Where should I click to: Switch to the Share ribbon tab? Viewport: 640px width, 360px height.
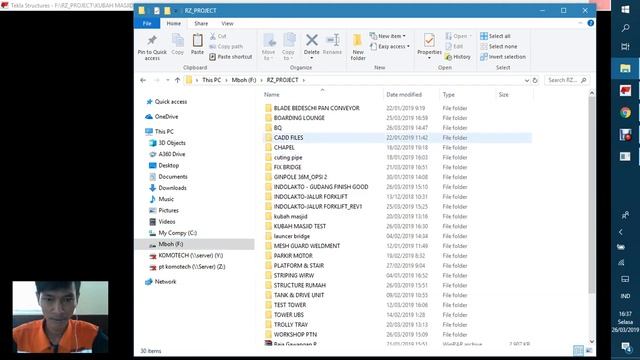[201, 24]
